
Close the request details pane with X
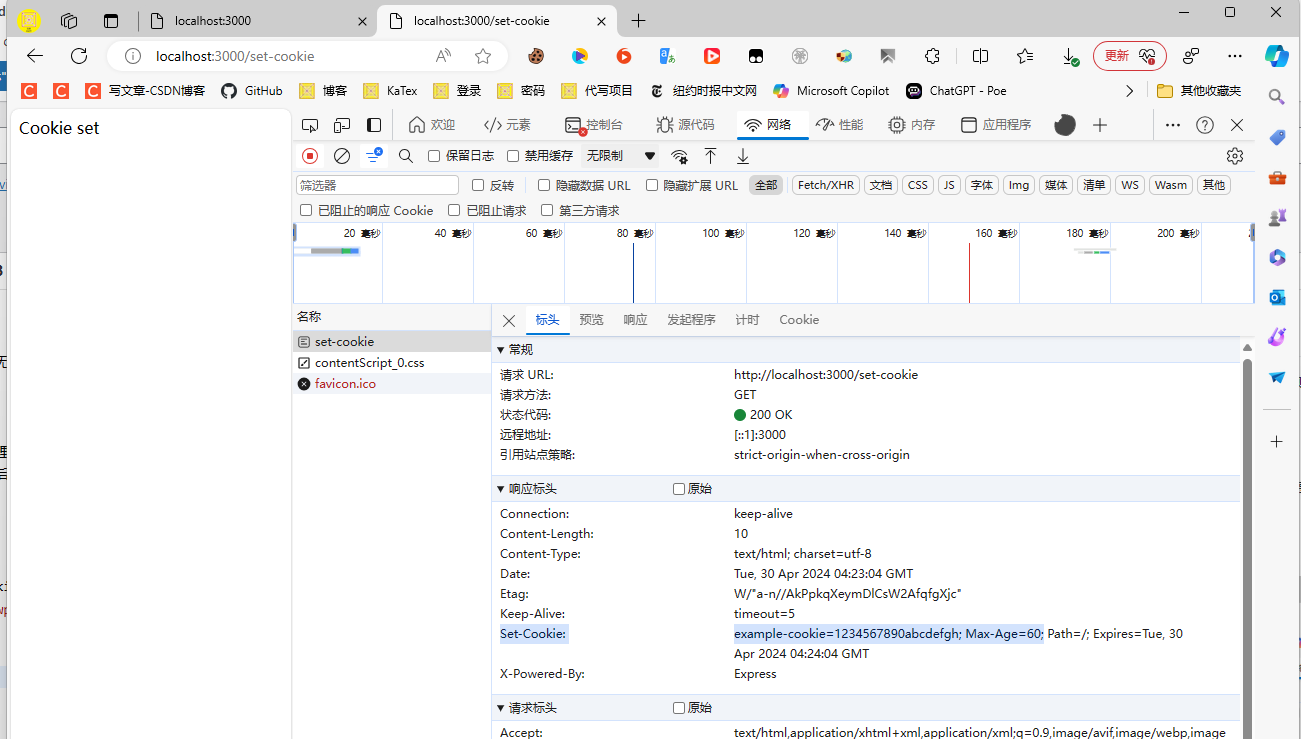click(x=509, y=321)
